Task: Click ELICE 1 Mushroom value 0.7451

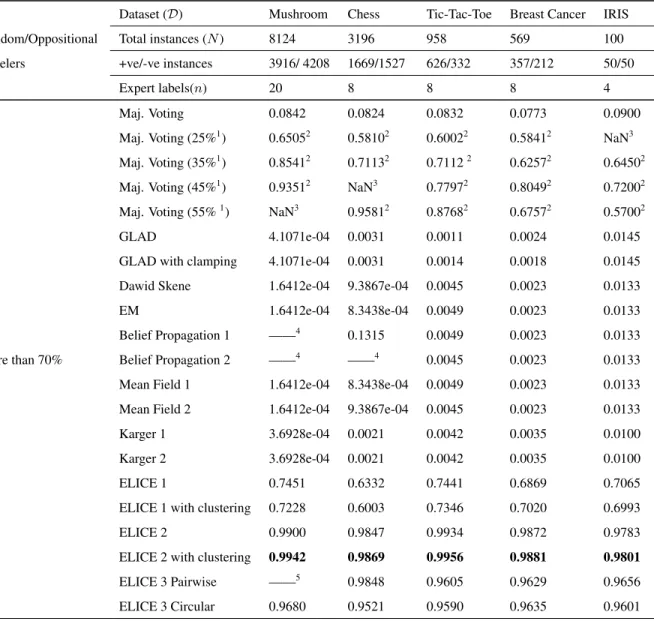Action: coord(287,483)
